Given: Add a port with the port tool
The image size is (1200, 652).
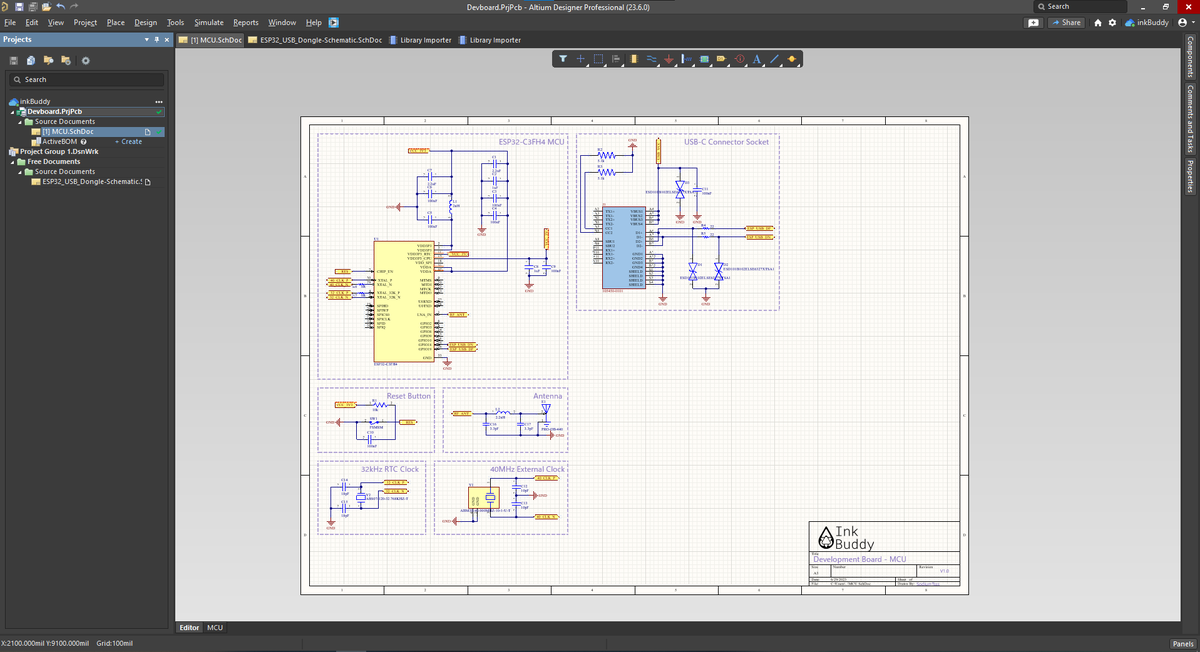Looking at the screenshot, I should pos(721,59).
